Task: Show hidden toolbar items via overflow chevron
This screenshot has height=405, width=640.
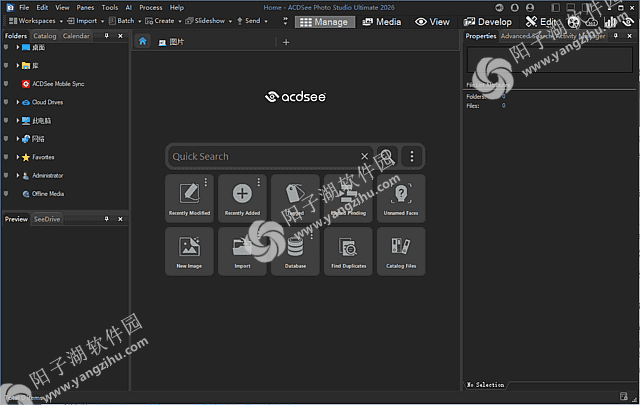Action: pyautogui.click(x=285, y=21)
